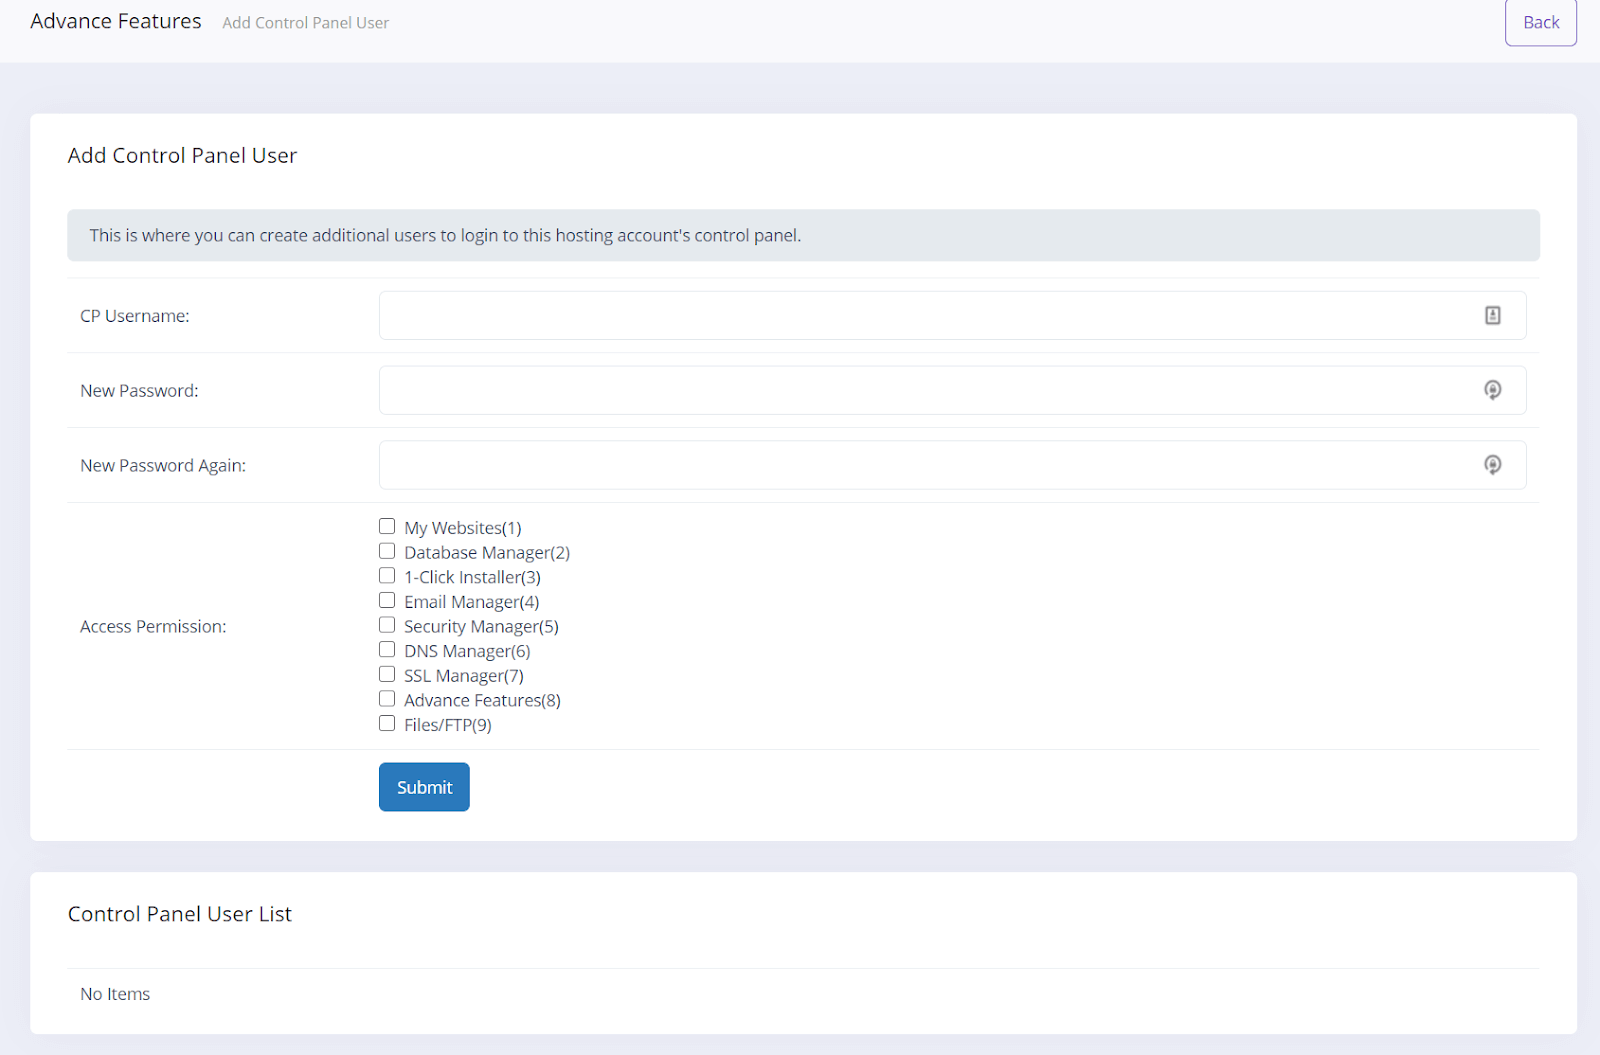Enable Email Manager(4) permission
Viewport: 1600px width, 1055px height.
(387, 600)
